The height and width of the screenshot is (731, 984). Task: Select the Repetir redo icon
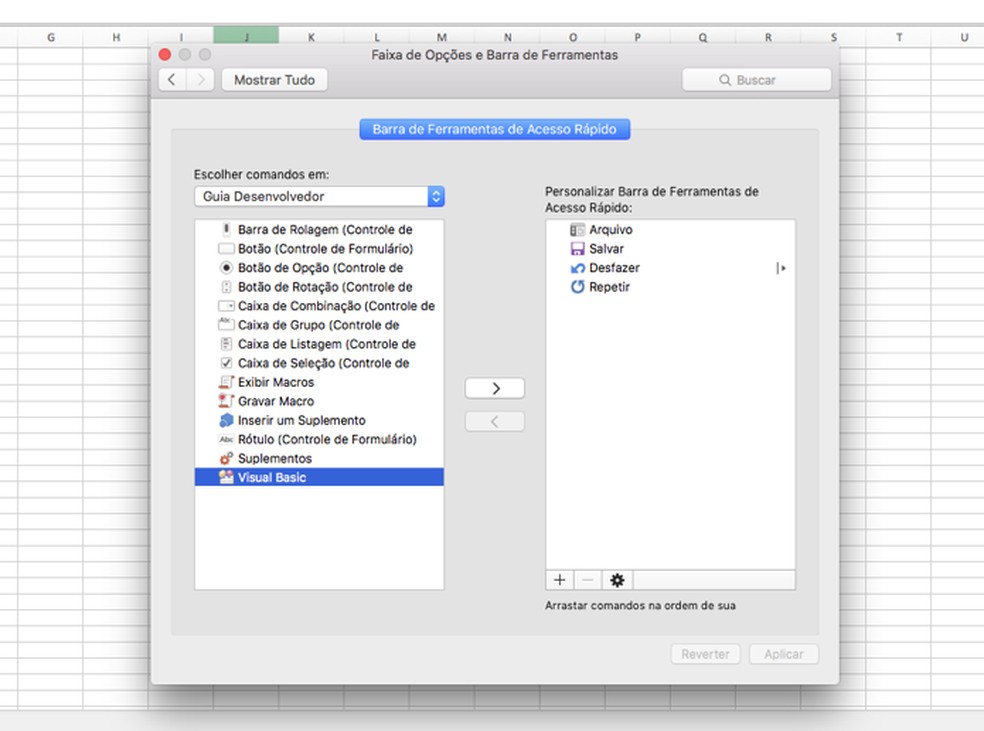click(577, 287)
